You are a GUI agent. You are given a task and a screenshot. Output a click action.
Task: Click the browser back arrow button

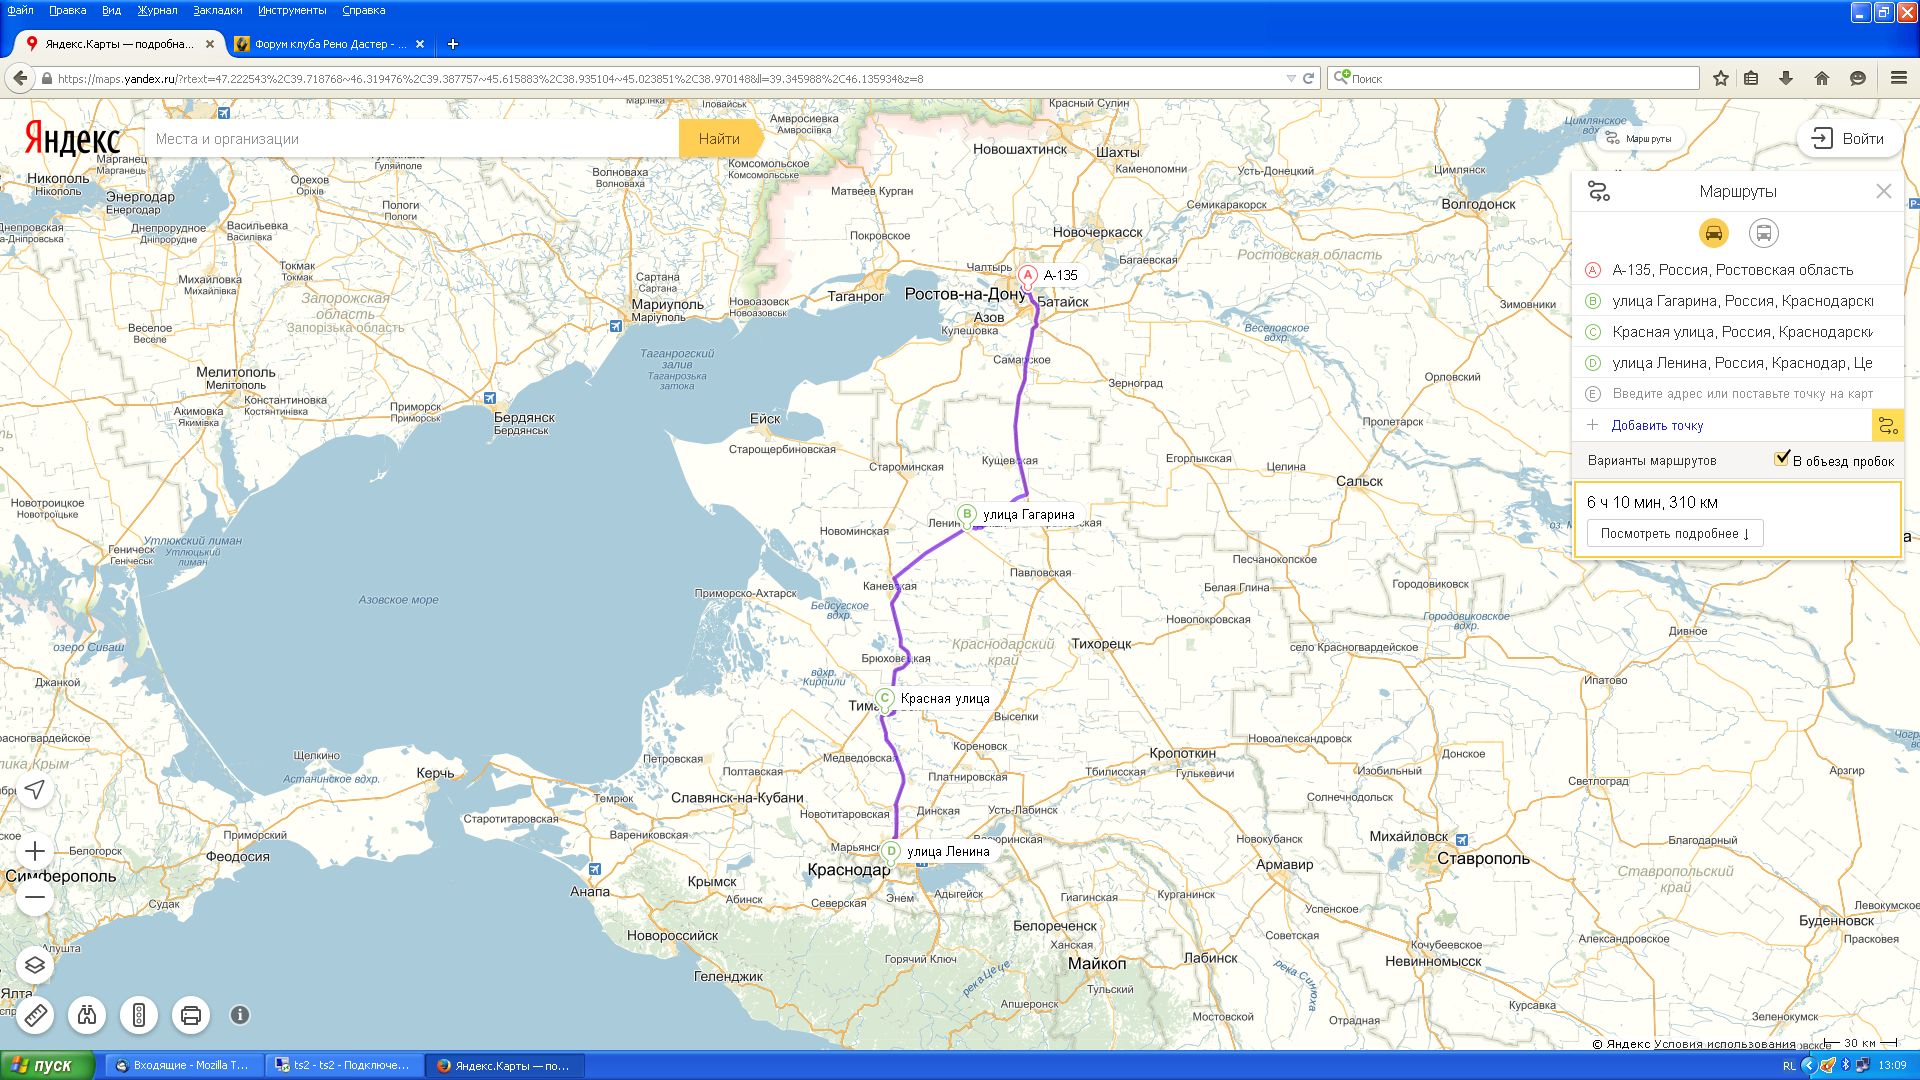(20, 78)
